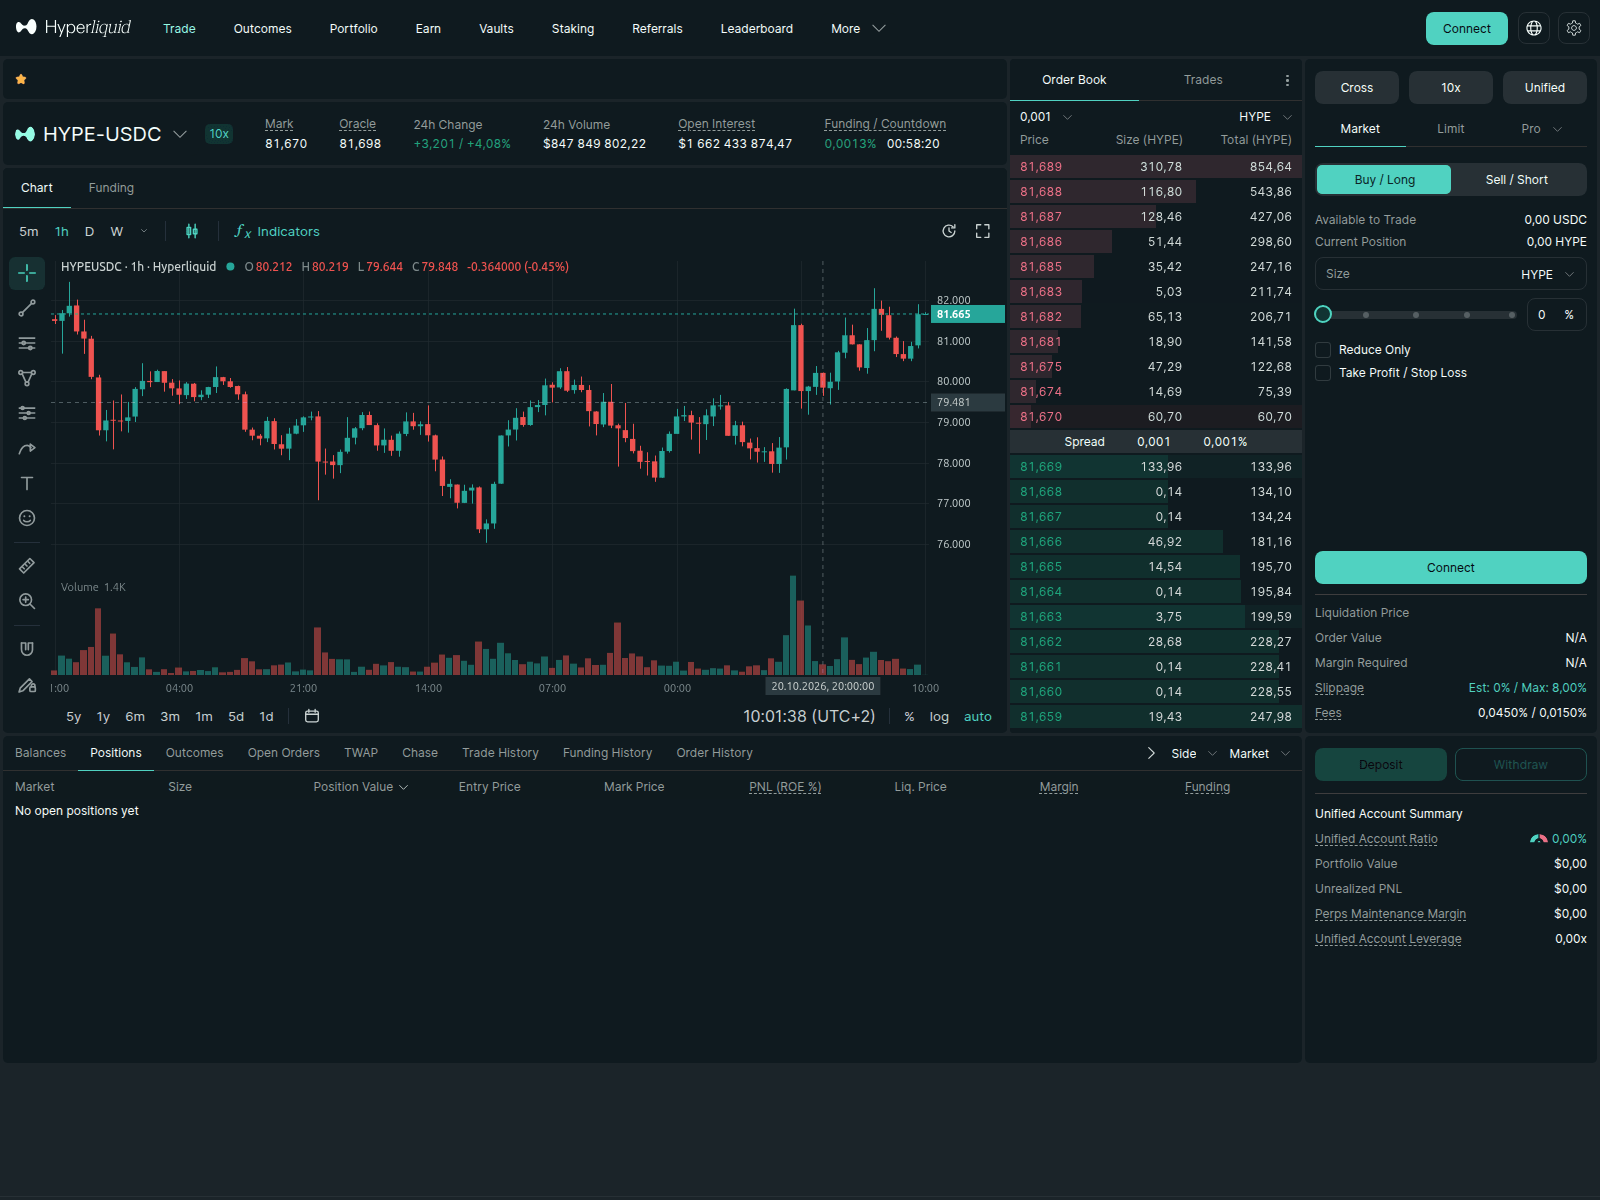
Task: Switch to the Trades tab
Action: tap(1203, 80)
